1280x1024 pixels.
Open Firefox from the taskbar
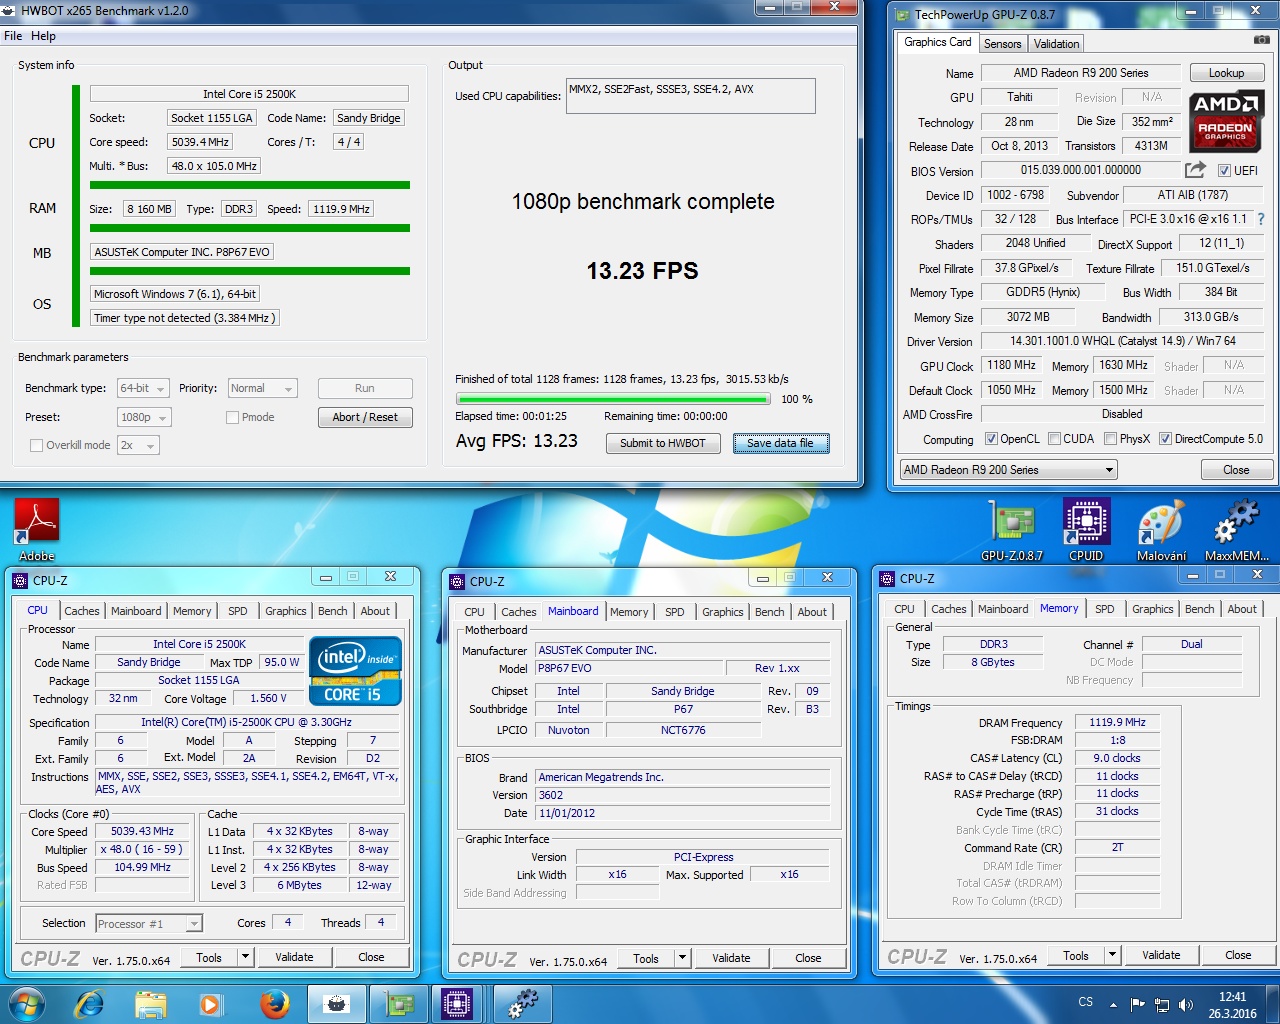click(x=274, y=1003)
